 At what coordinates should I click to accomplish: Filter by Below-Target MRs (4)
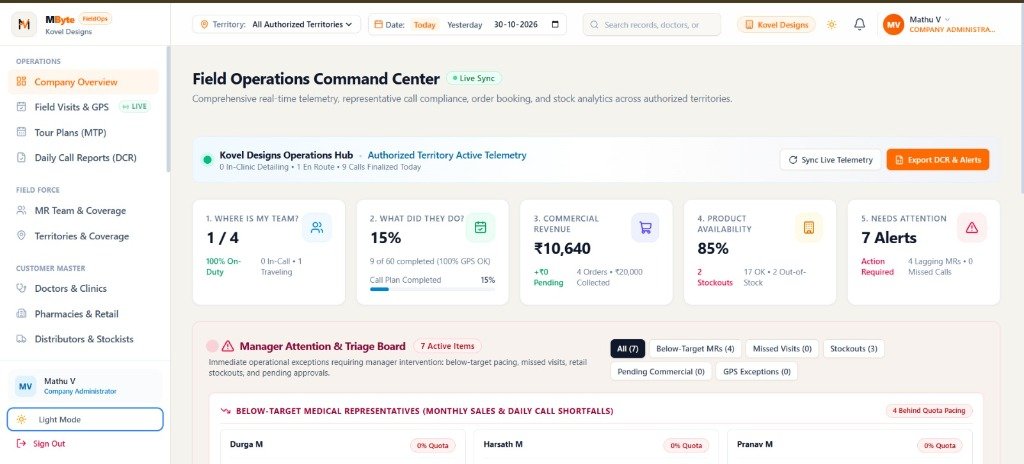pyautogui.click(x=695, y=349)
